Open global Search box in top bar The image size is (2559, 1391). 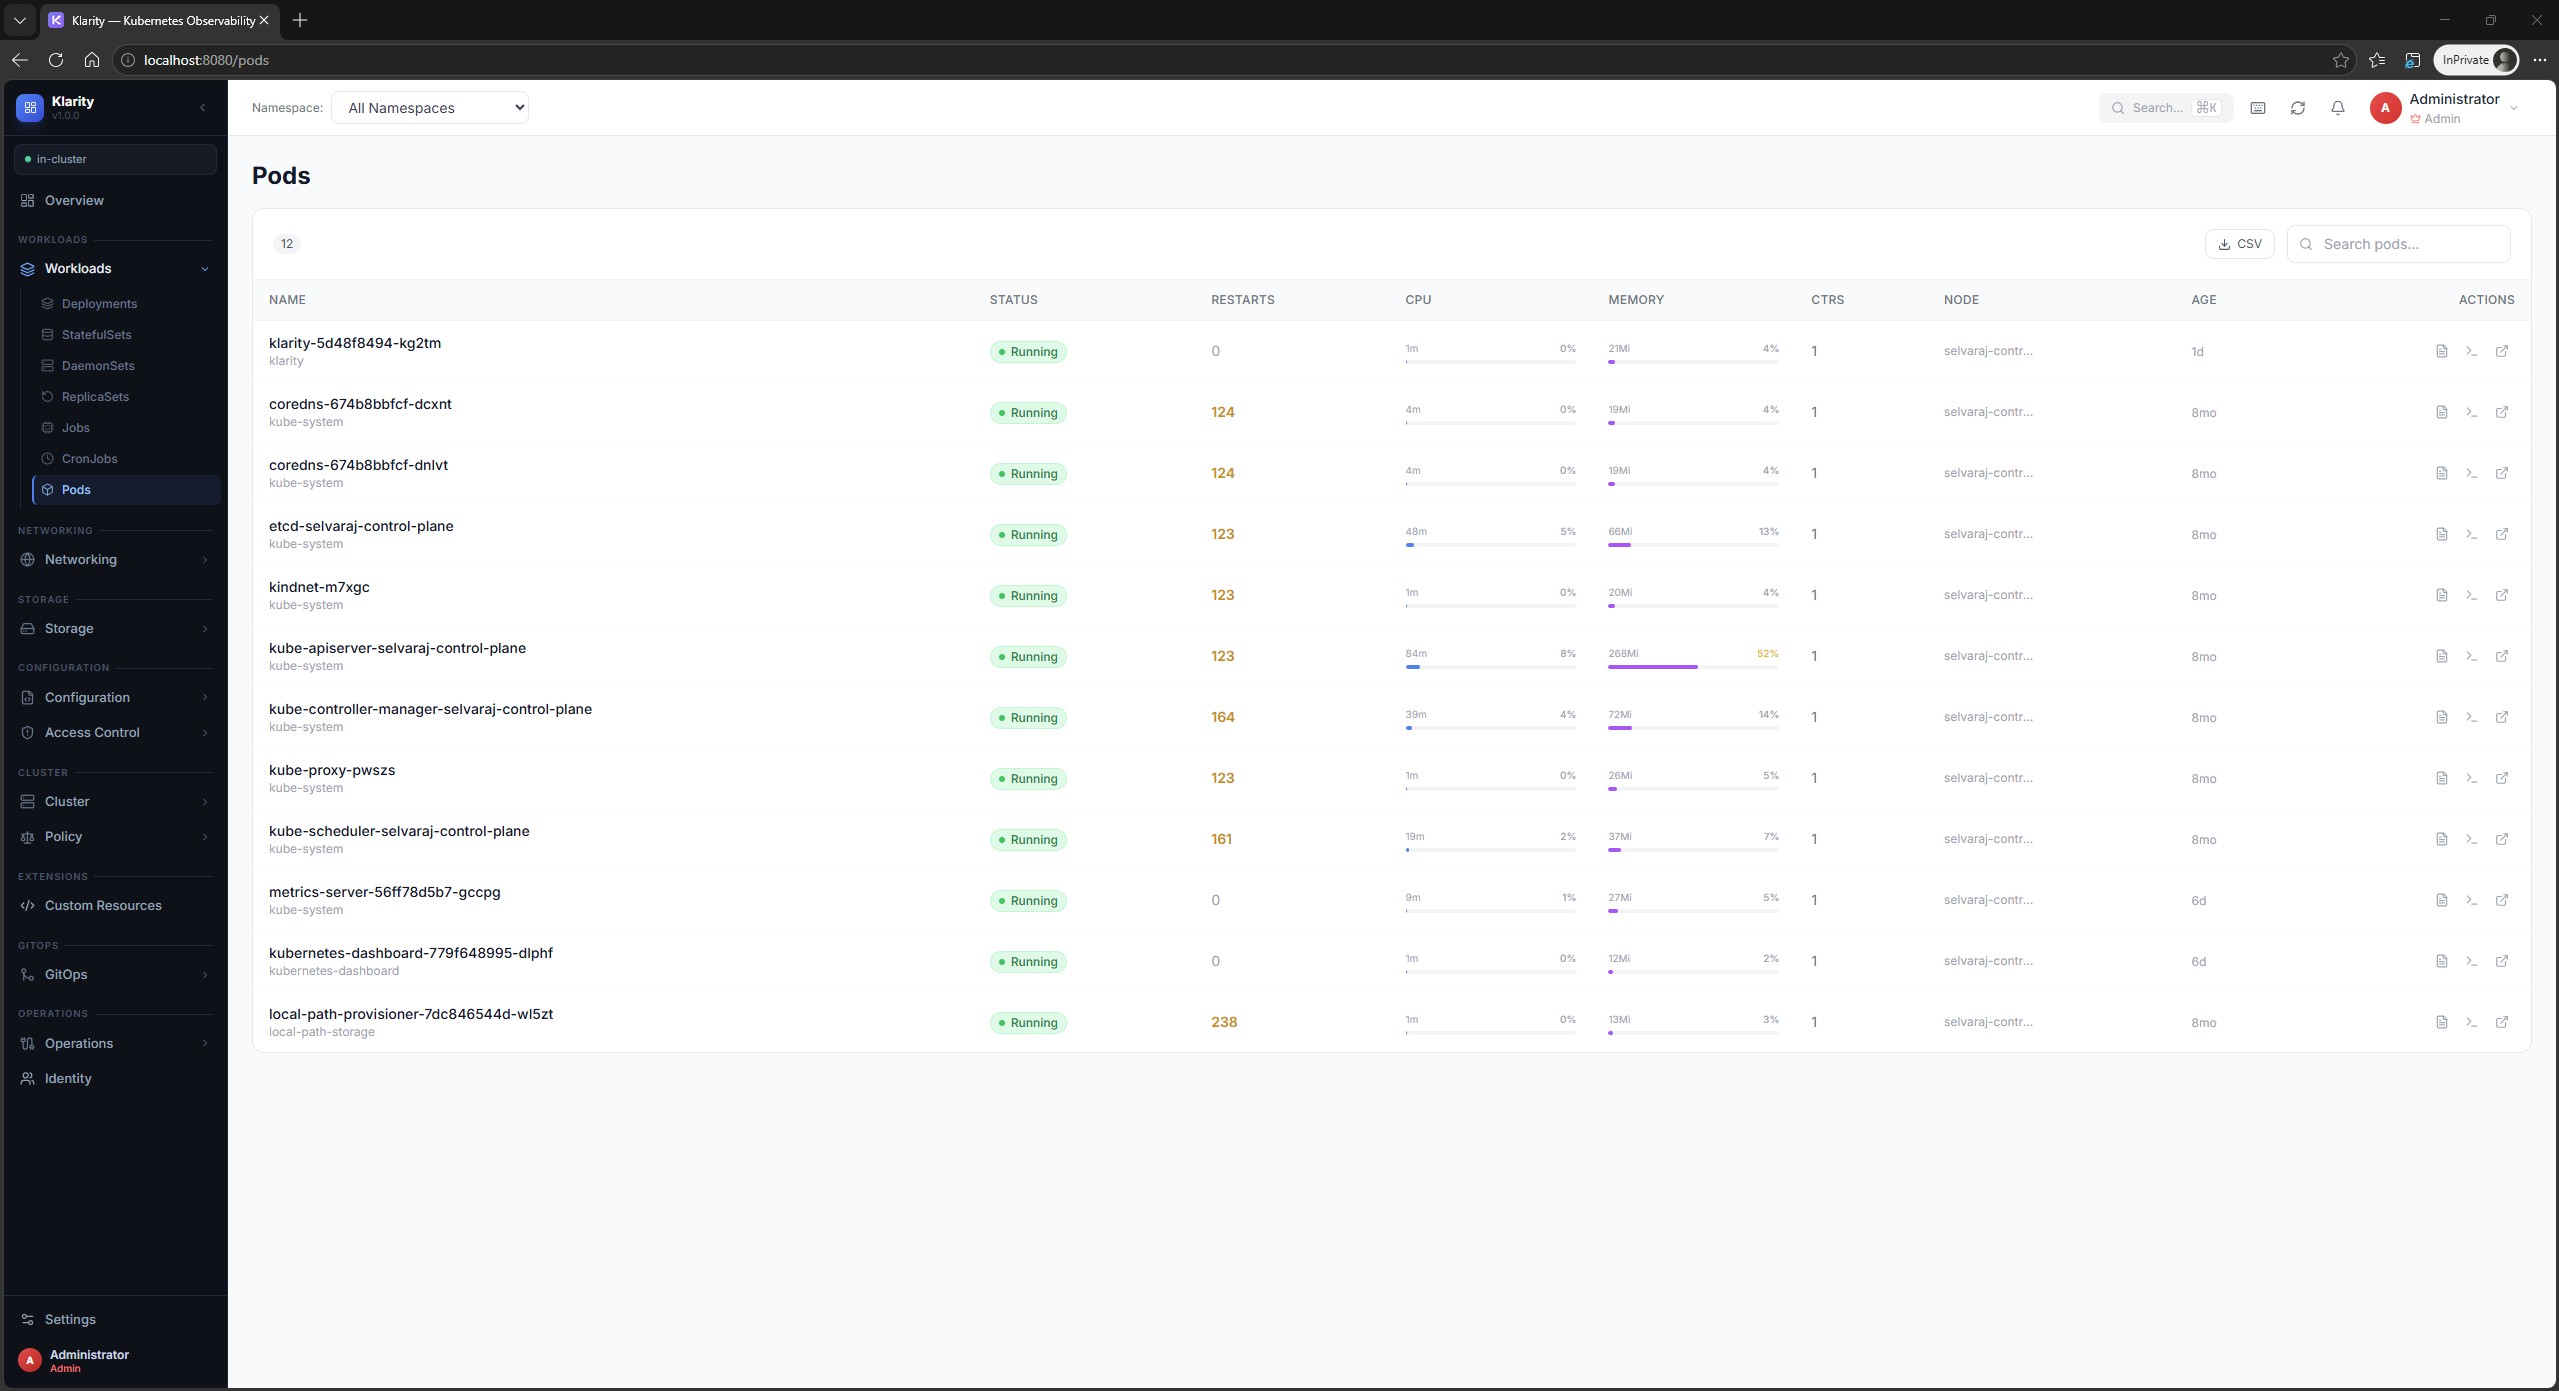tap(2165, 108)
